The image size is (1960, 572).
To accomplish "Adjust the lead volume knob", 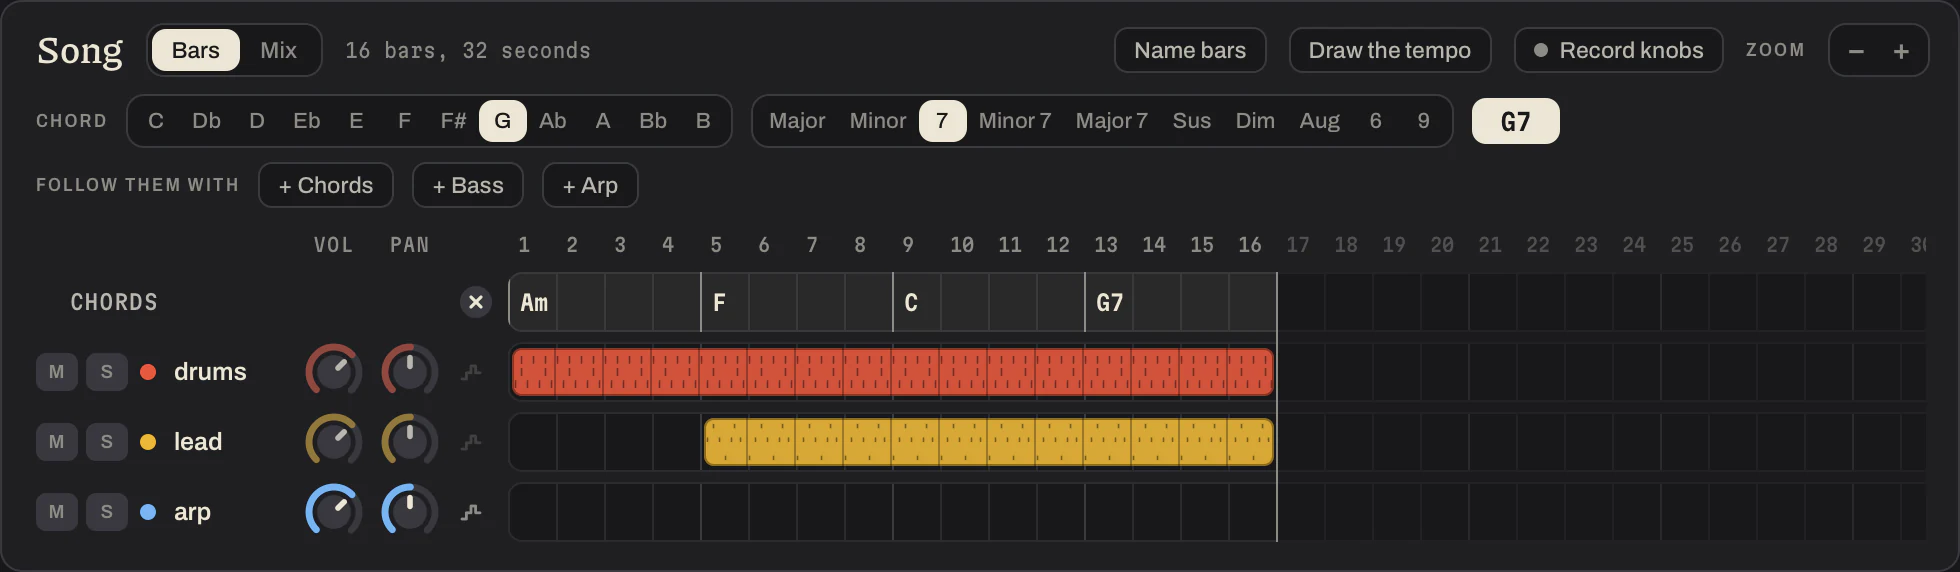I will (333, 442).
